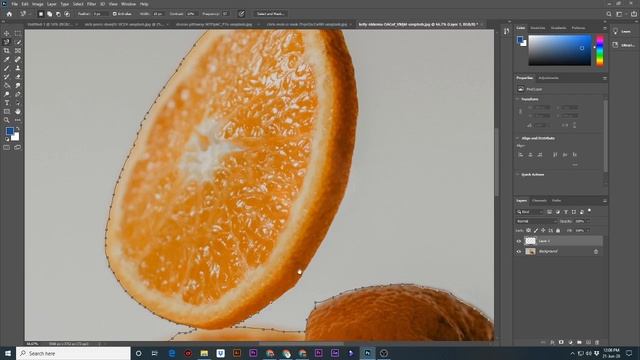The height and width of the screenshot is (360, 640).
Task: Toggle the Anti-alias checkbox
Action: pos(115,14)
